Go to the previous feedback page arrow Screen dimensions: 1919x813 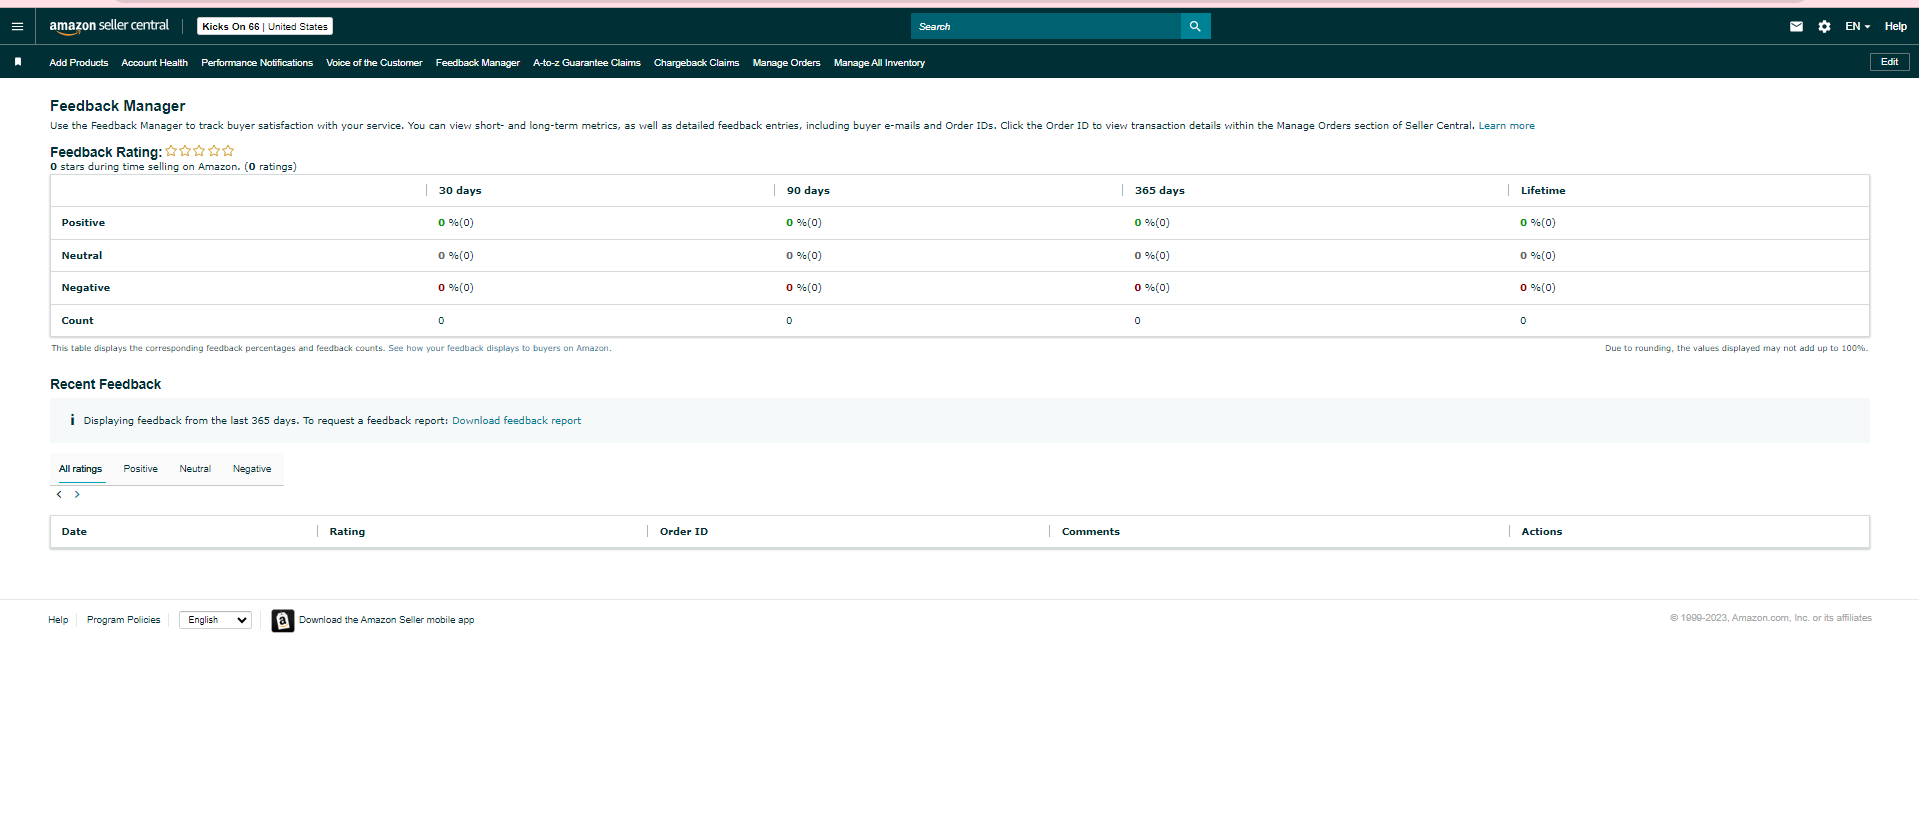click(x=59, y=494)
